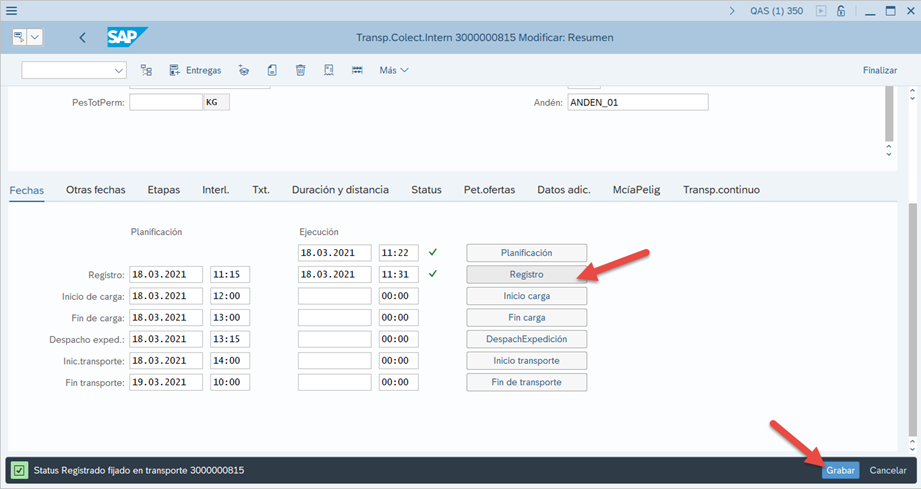
Task: Go back with the left arrow icon
Action: point(82,38)
